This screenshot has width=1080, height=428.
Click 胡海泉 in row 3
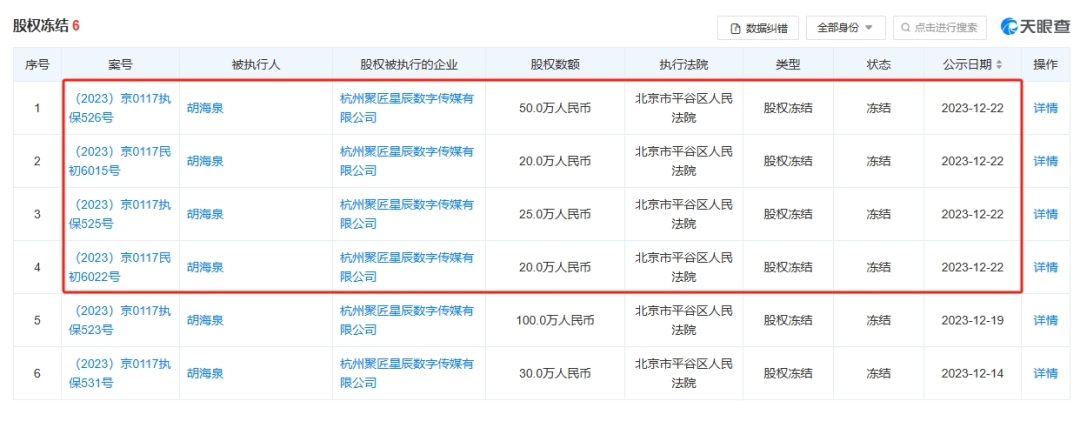tap(205, 214)
